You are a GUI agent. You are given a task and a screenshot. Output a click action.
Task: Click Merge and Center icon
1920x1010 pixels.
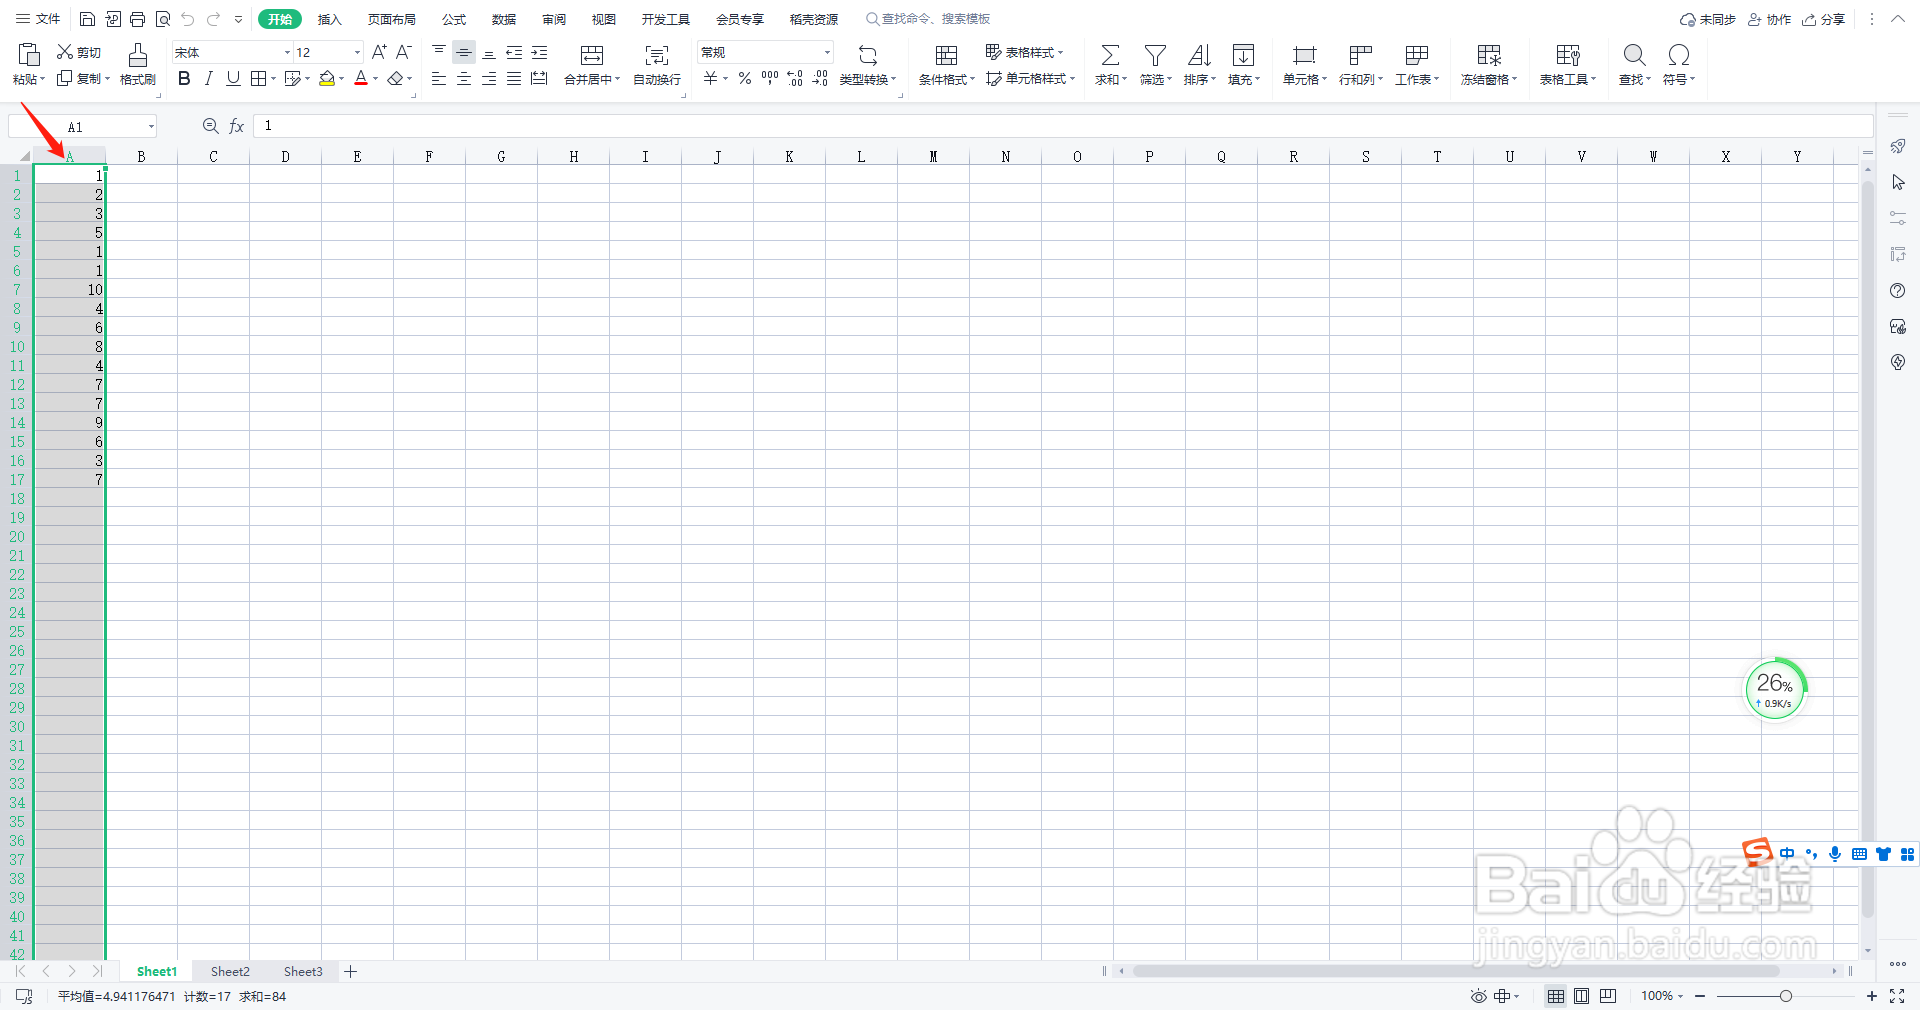coord(592,55)
